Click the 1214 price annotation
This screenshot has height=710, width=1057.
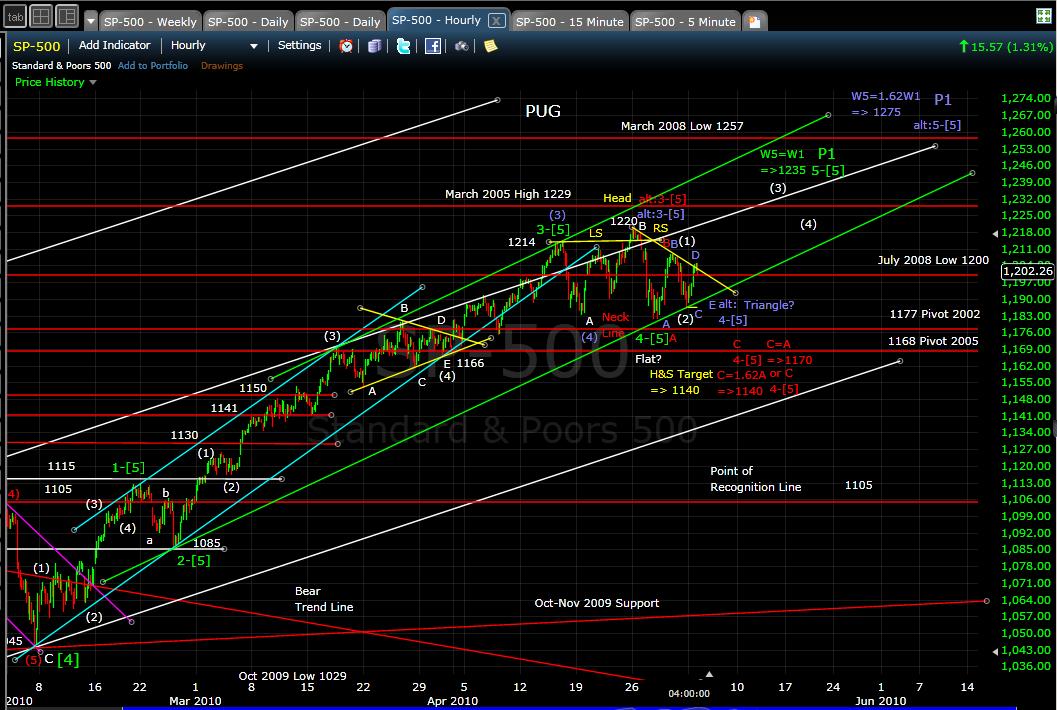point(521,242)
